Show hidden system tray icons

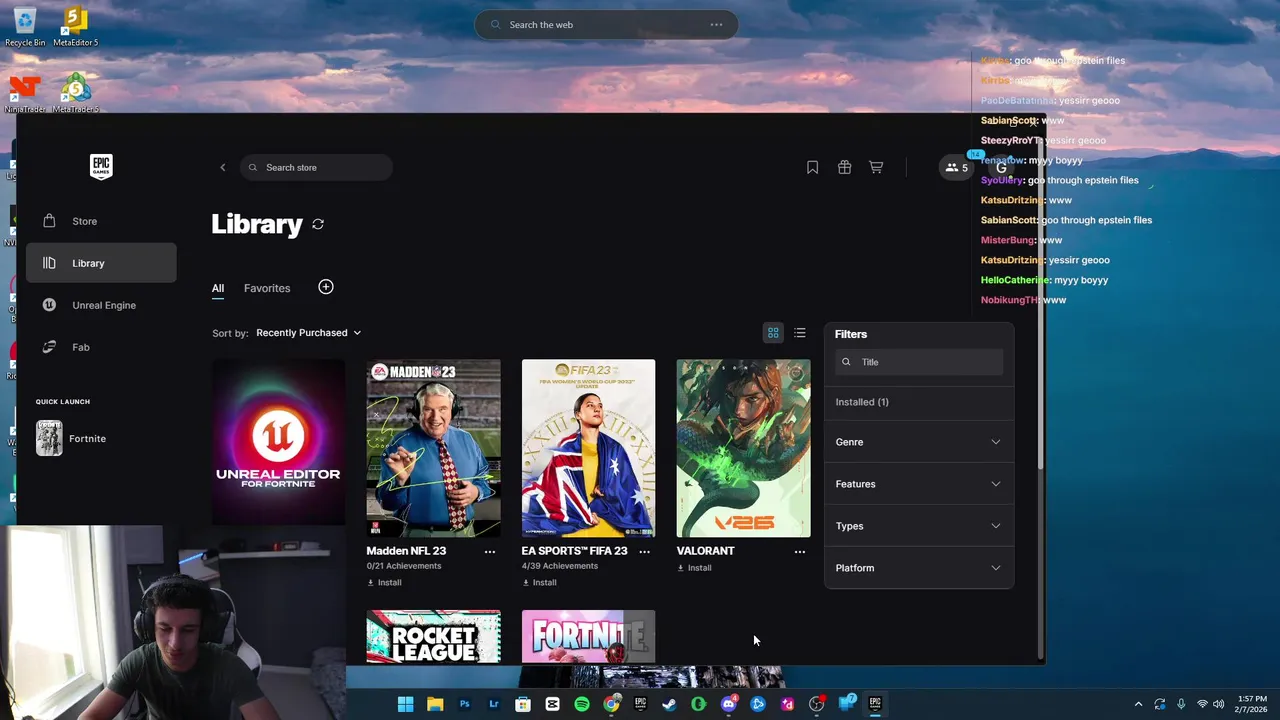click(x=1138, y=704)
